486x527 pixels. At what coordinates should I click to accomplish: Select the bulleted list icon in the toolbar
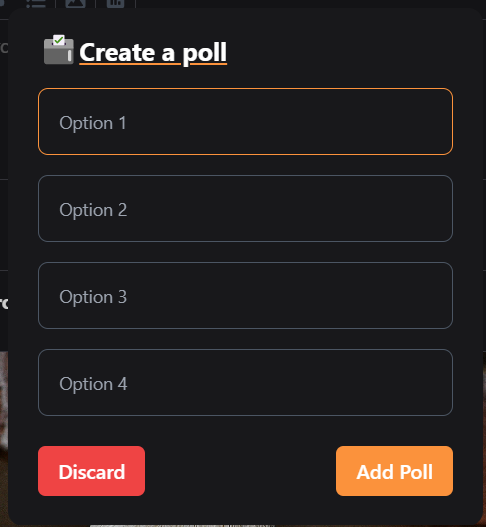point(36,4)
